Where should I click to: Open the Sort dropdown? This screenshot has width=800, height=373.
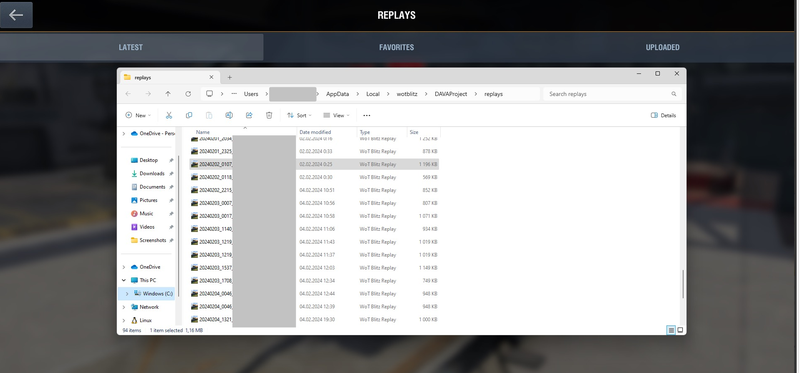point(299,115)
